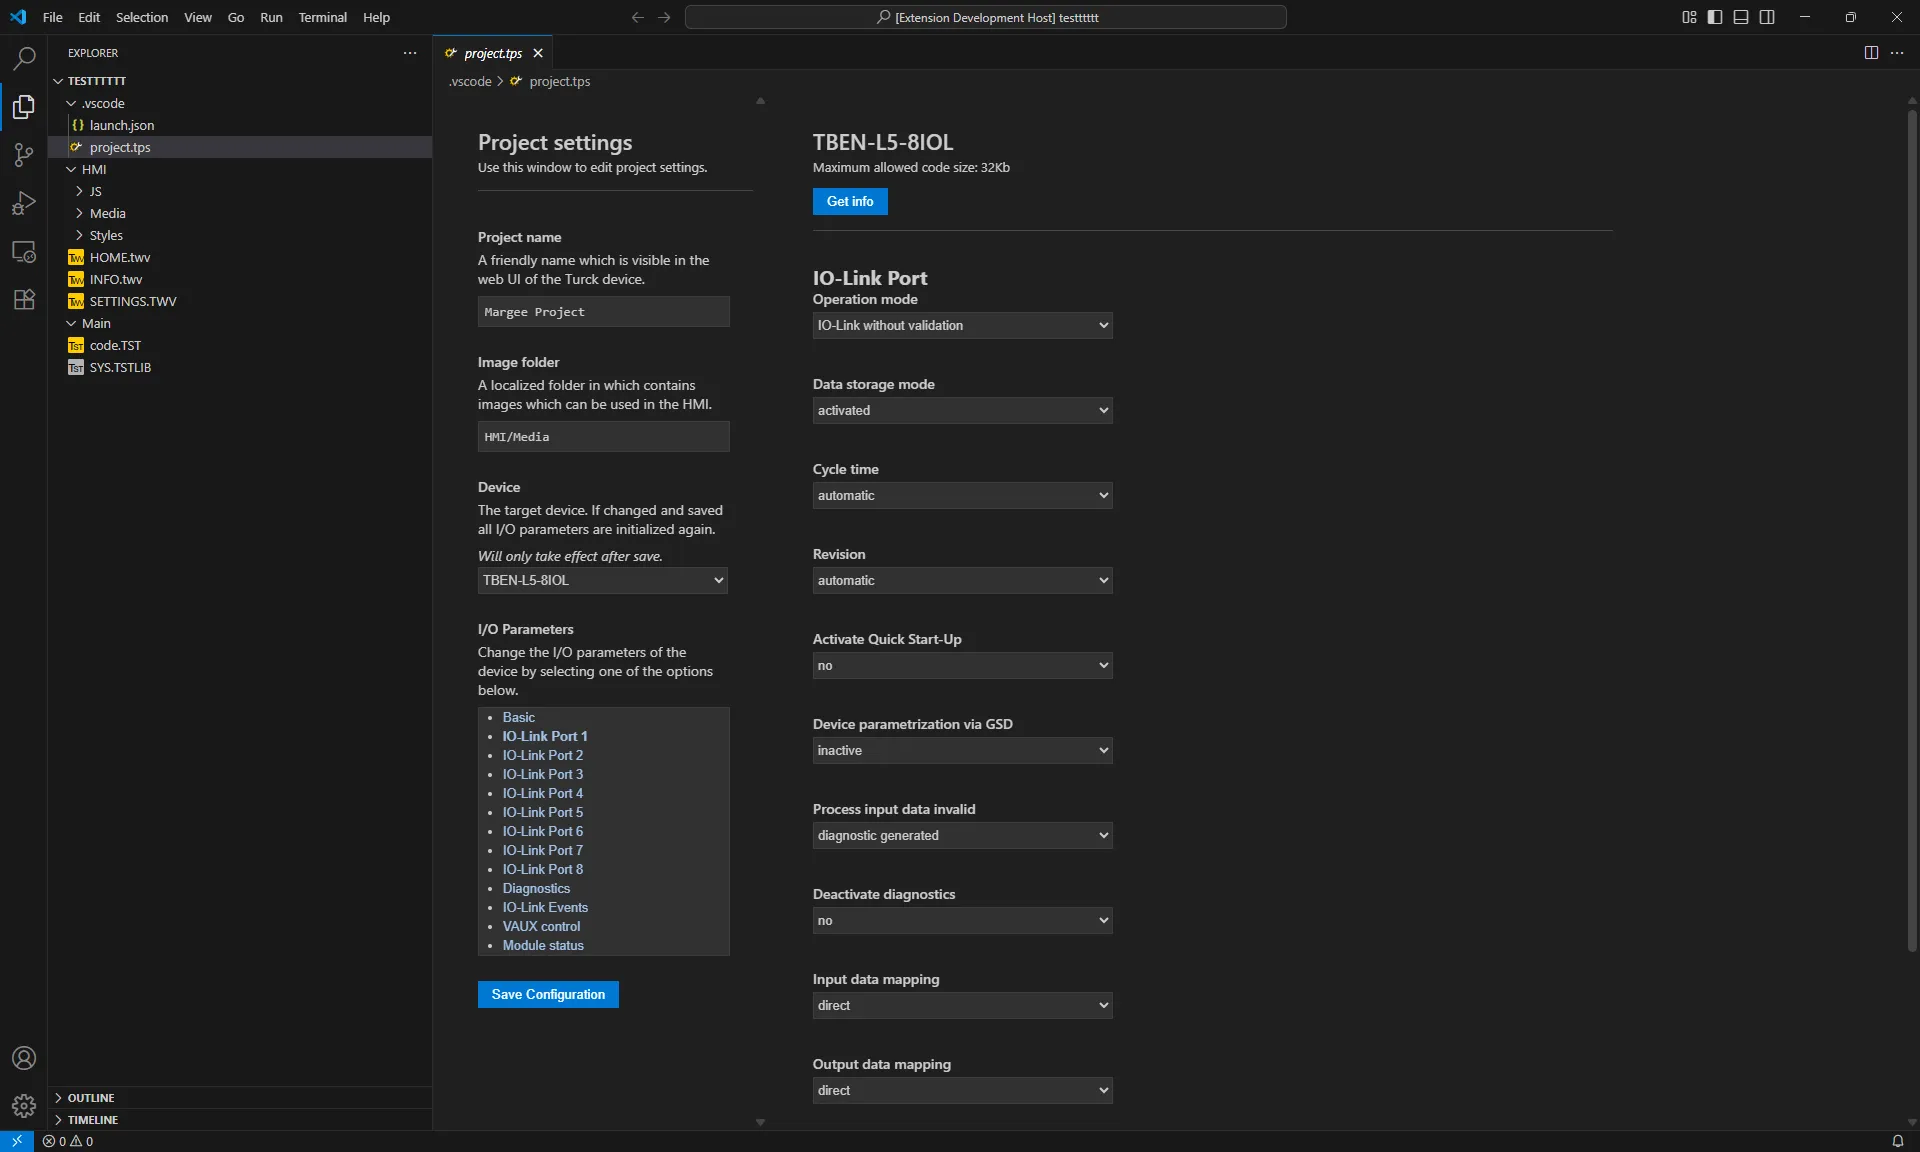This screenshot has height=1152, width=1920.
Task: Open Operation mode dropdown
Action: click(x=962, y=325)
